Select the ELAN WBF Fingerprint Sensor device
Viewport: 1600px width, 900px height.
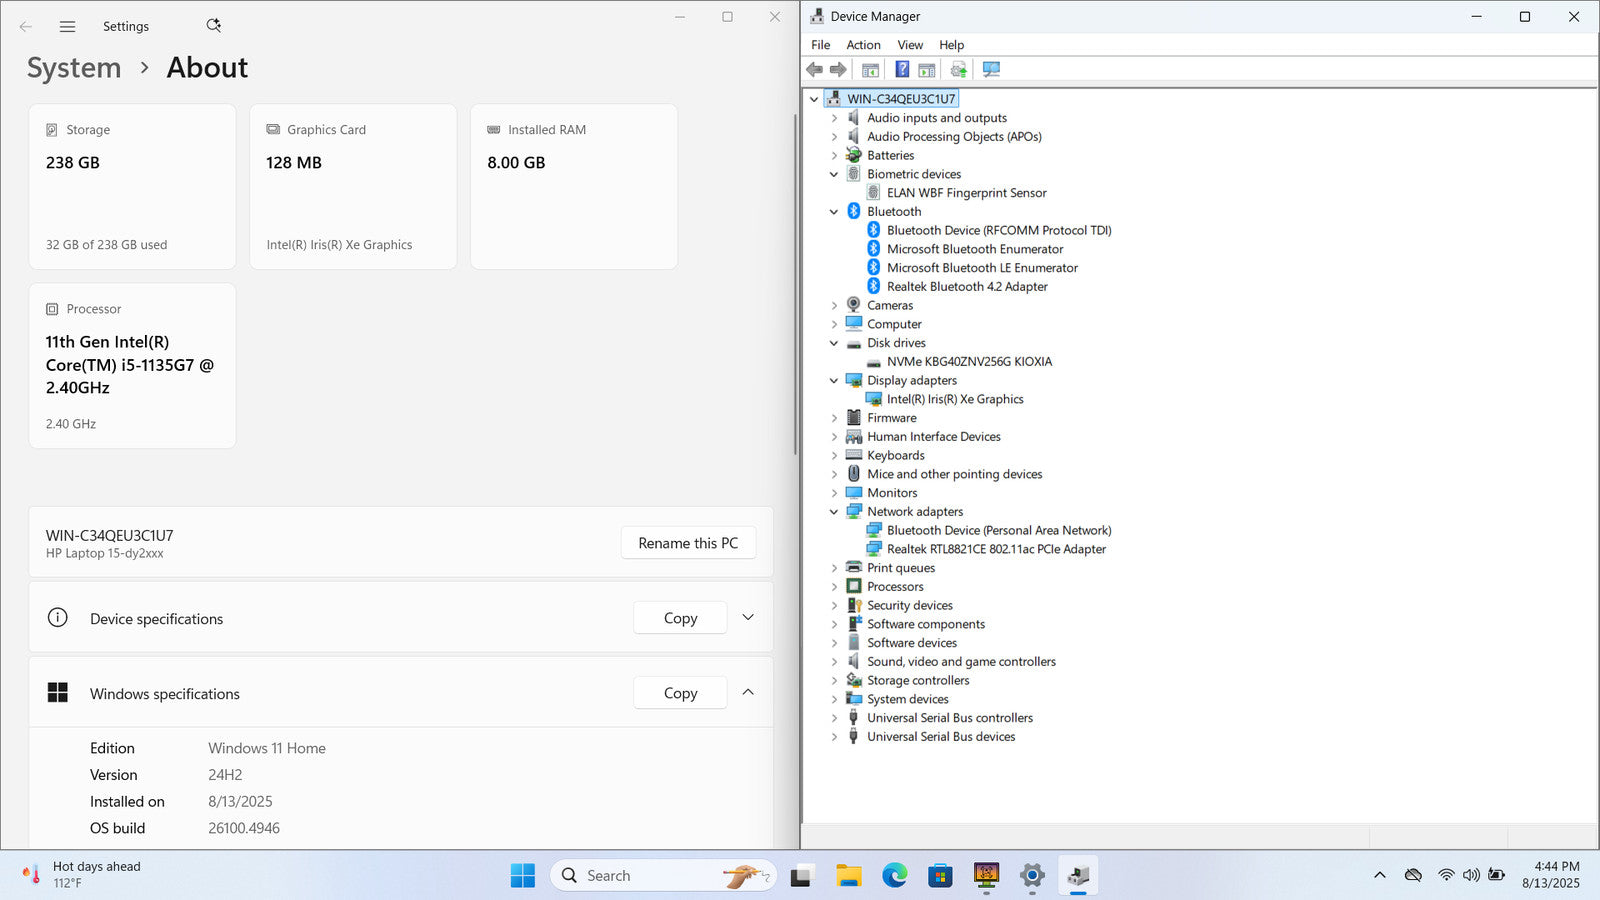point(966,193)
